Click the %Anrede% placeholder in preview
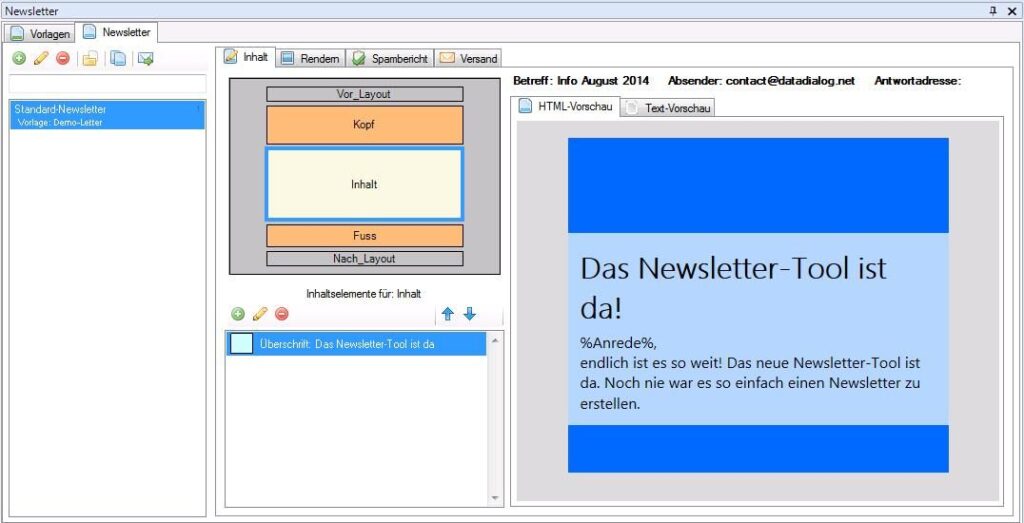This screenshot has width=1024, height=523. (618, 343)
